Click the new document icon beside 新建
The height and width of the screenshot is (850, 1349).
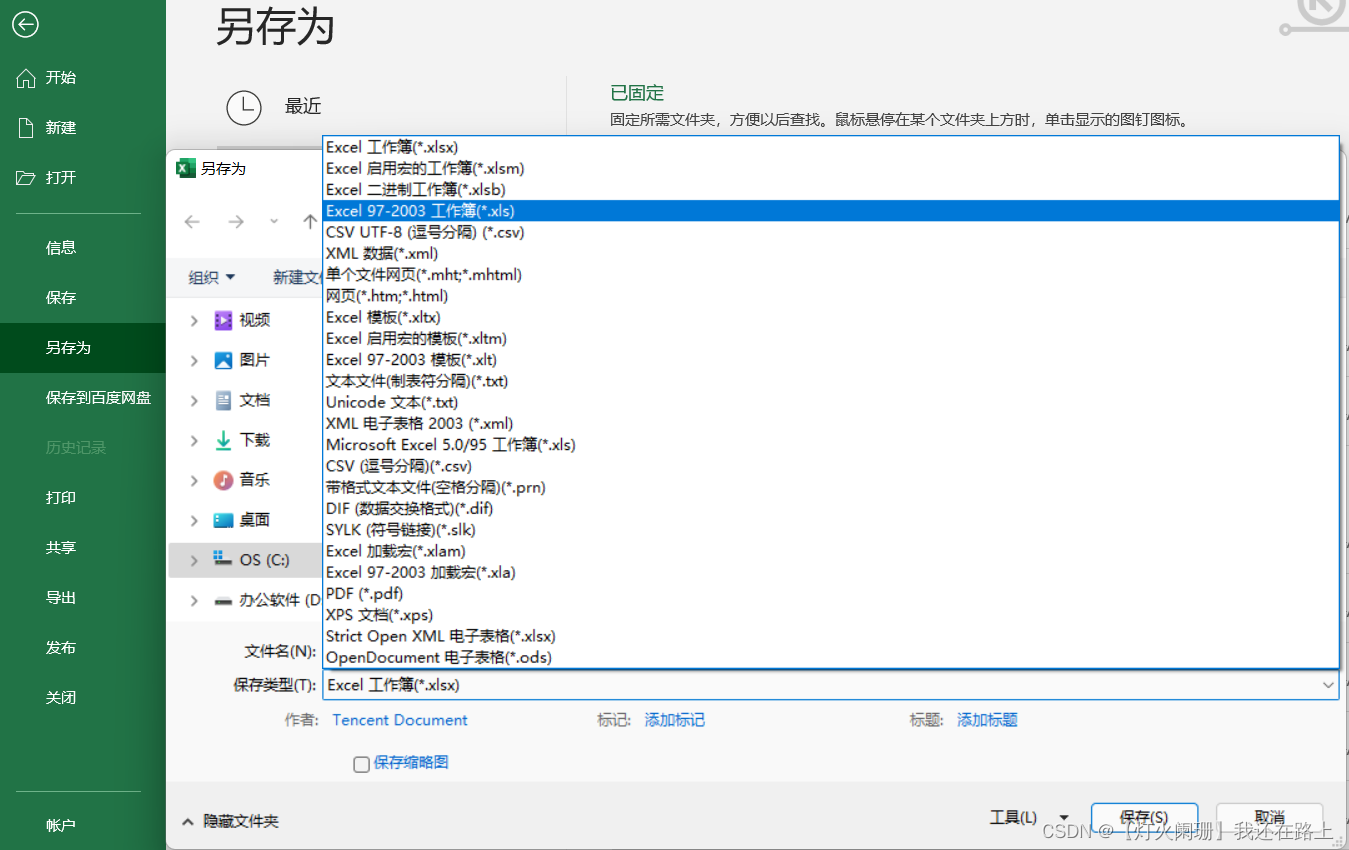coord(27,128)
